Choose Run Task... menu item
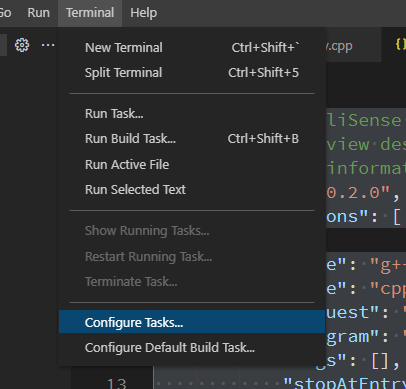This screenshot has width=406, height=389. coord(192,114)
